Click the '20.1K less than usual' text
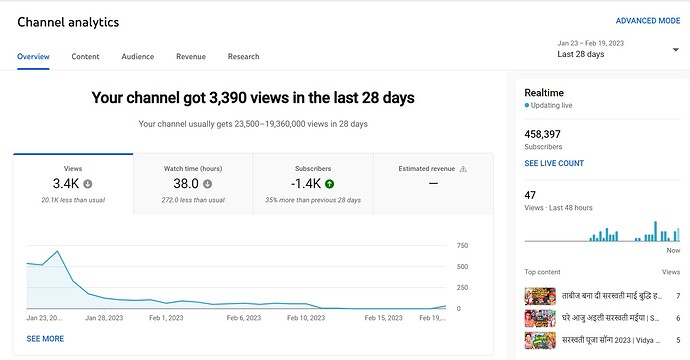This screenshot has height=360, width=690. [73, 200]
